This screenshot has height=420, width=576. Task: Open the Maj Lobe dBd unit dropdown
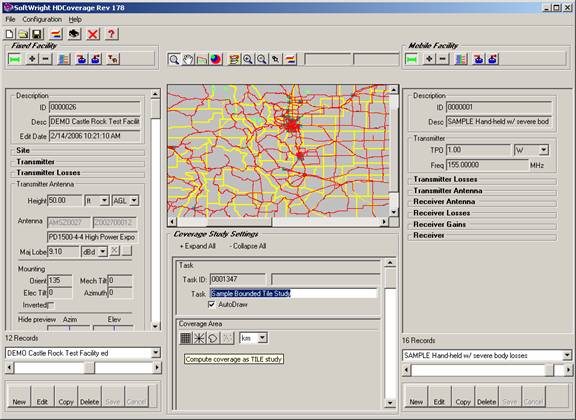click(x=102, y=252)
